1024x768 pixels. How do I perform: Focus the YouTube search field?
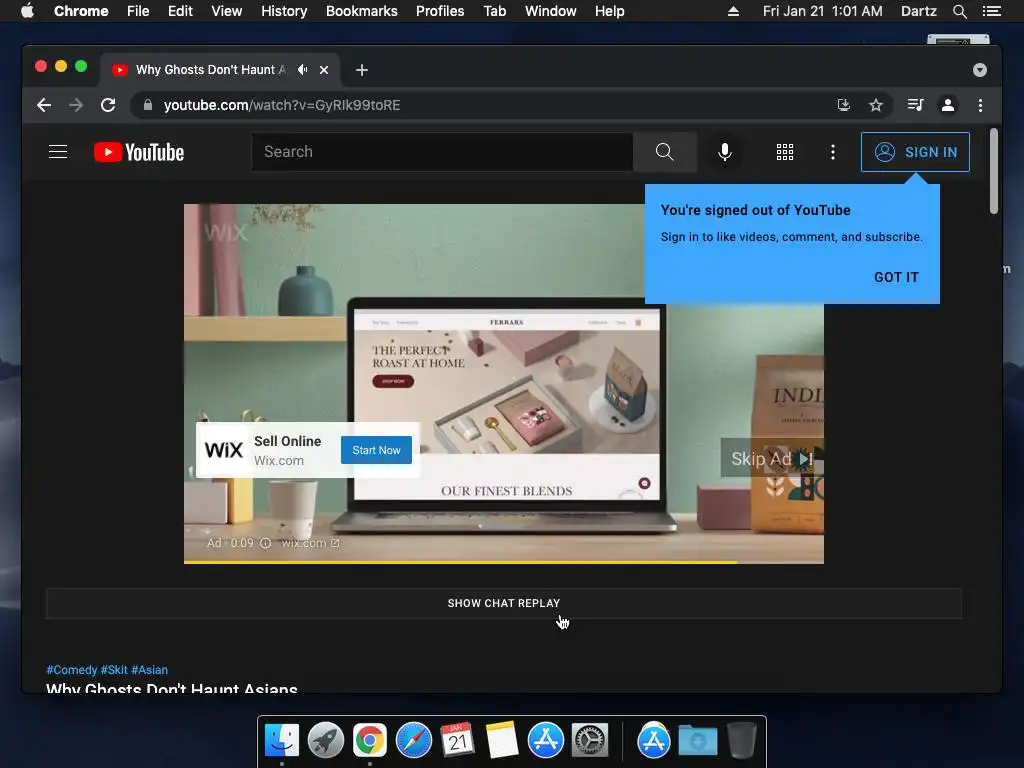442,152
